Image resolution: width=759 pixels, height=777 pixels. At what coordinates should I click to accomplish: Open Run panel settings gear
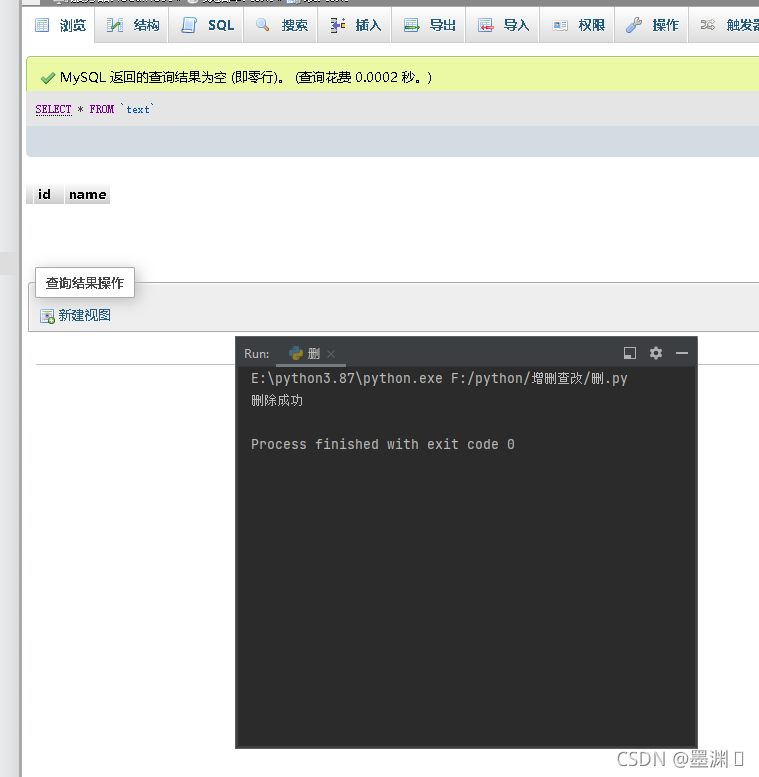[656, 353]
